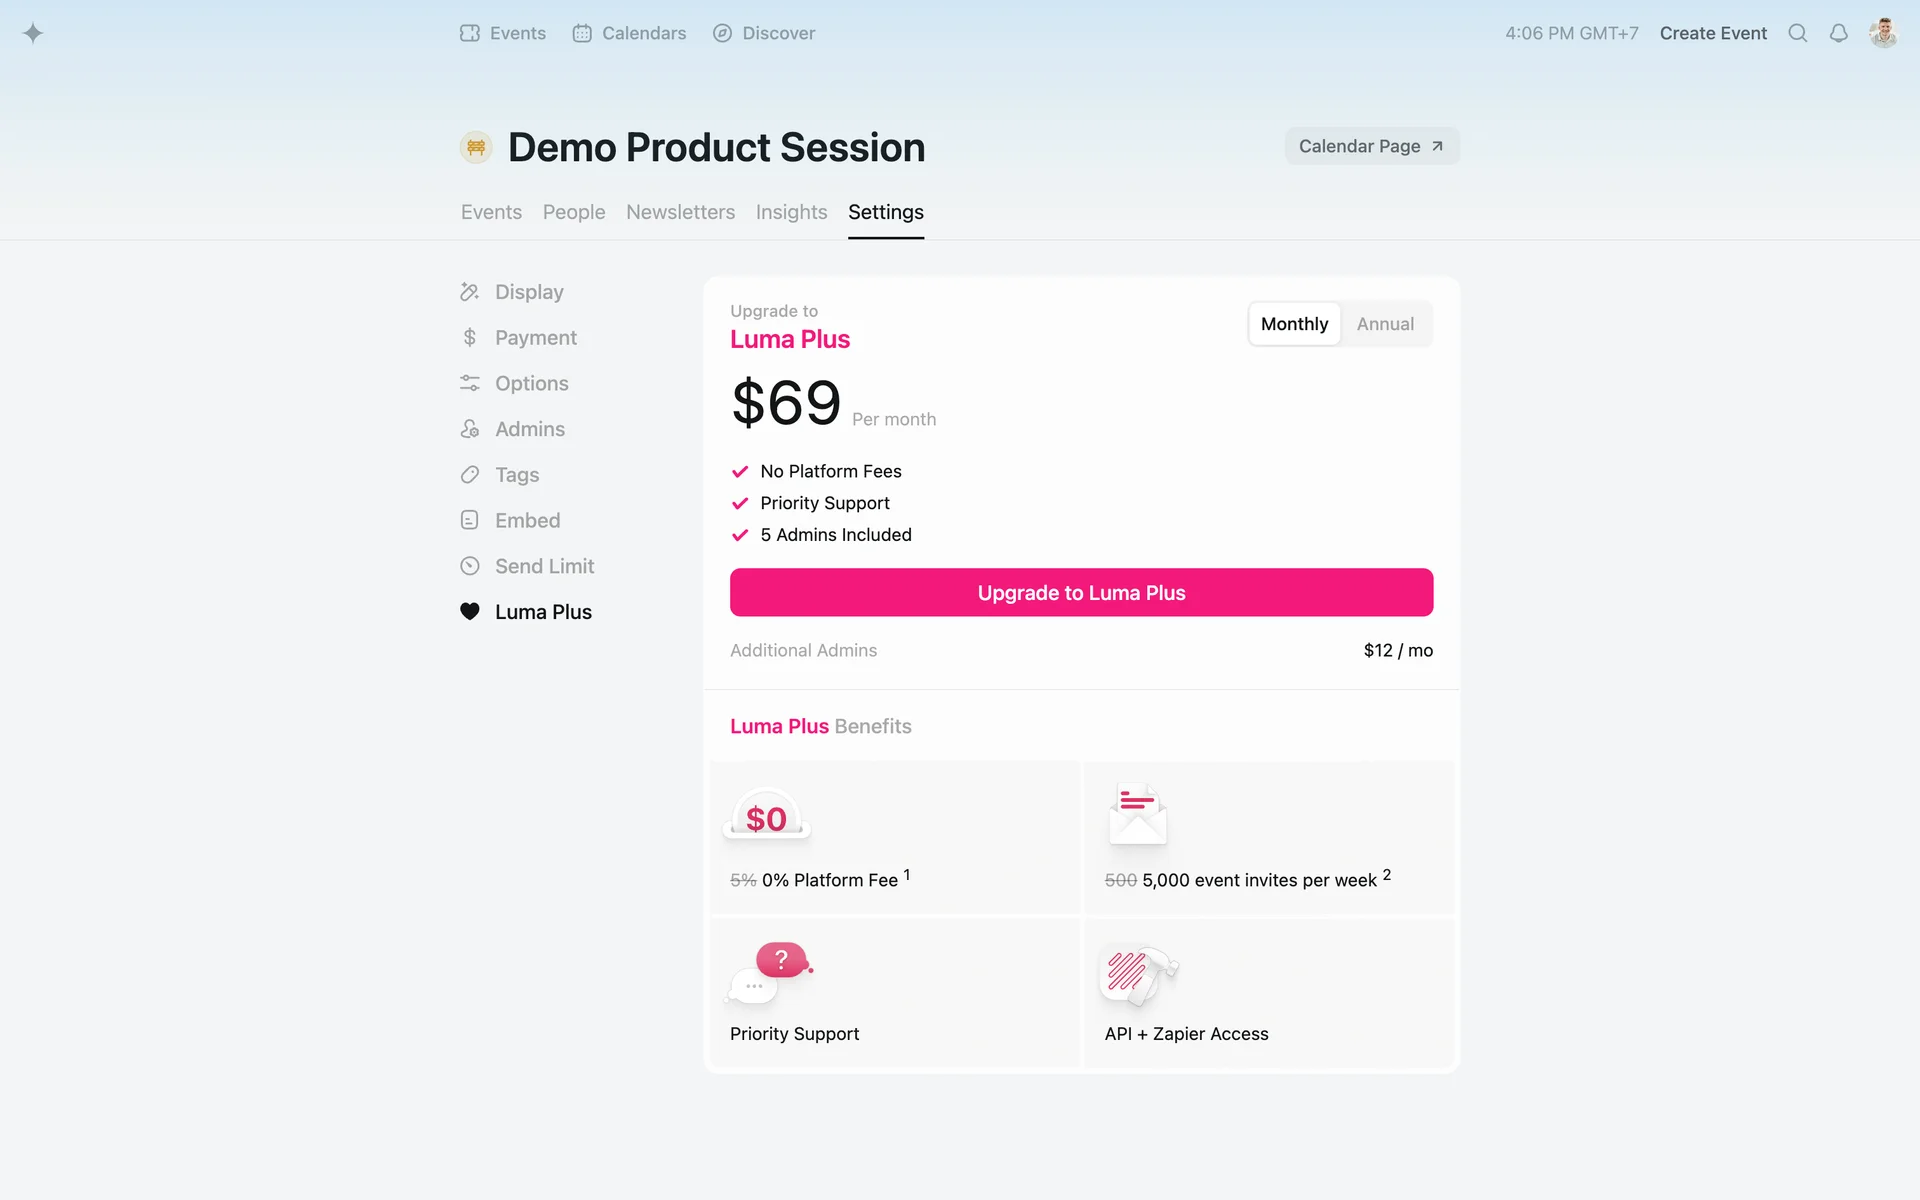Image resolution: width=1920 pixels, height=1200 pixels.
Task: Click the Send Limit clock icon
Action: (x=470, y=566)
